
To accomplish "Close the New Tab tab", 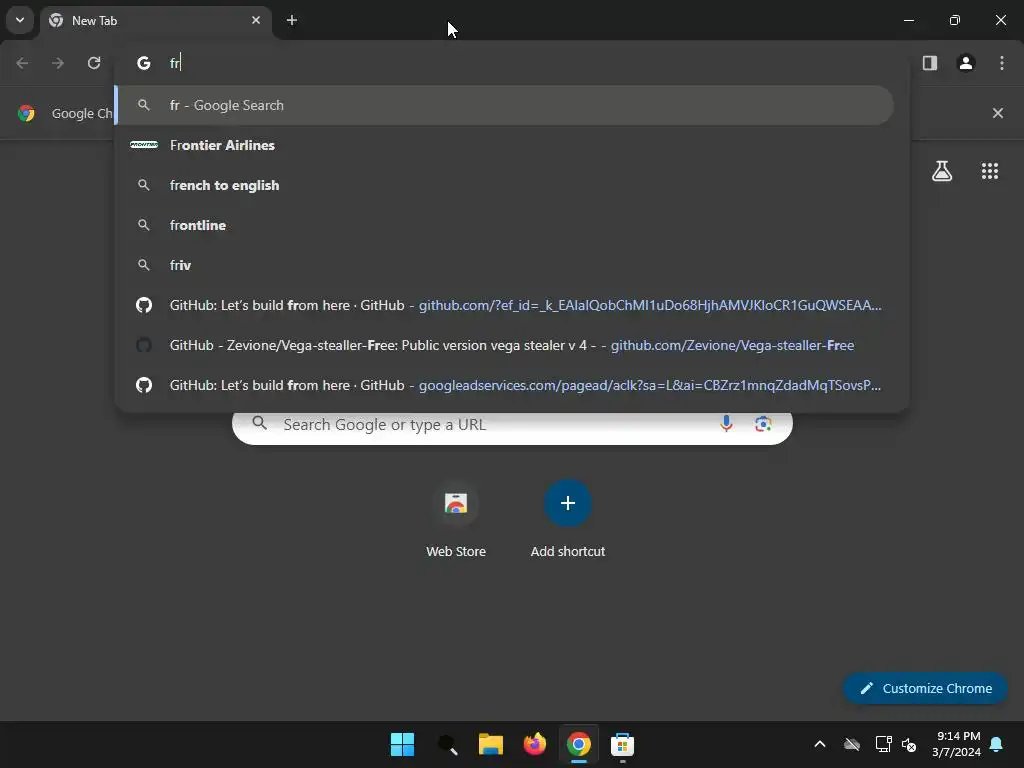I will (x=256, y=20).
